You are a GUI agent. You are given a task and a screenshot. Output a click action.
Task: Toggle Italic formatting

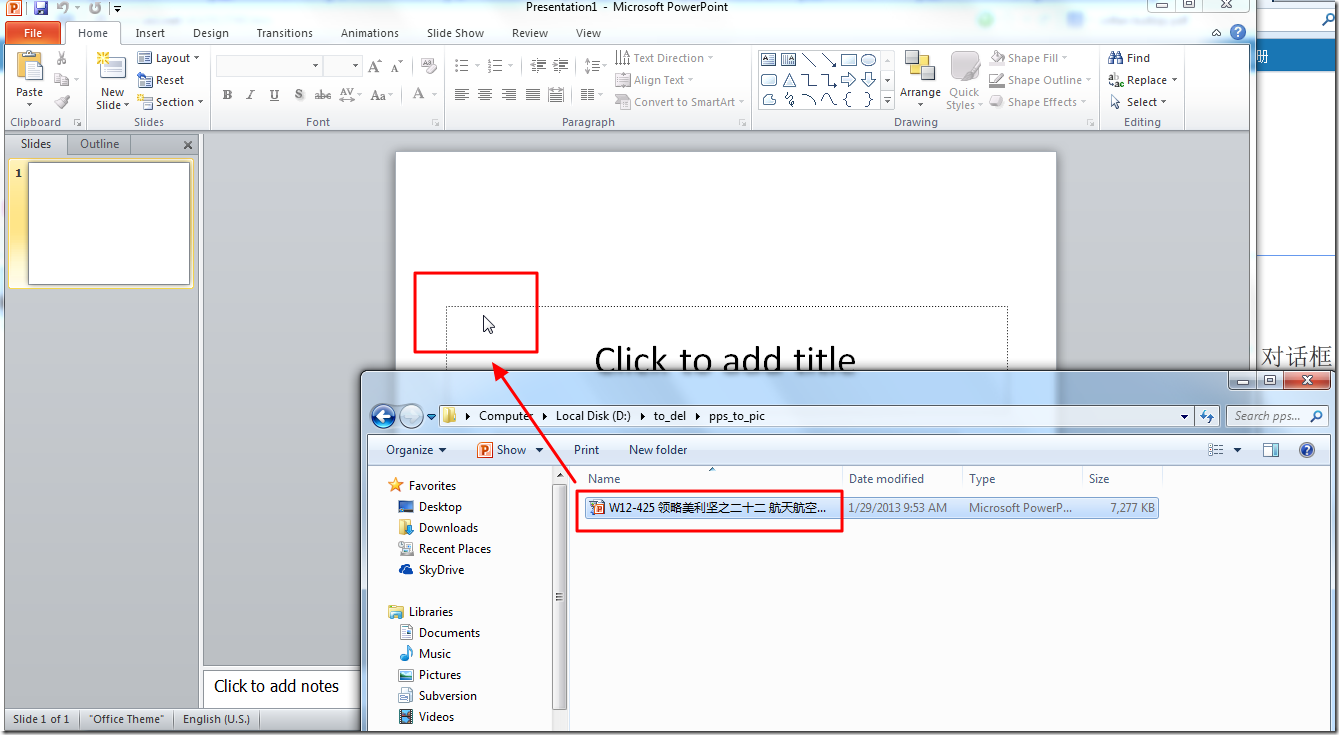(251, 95)
